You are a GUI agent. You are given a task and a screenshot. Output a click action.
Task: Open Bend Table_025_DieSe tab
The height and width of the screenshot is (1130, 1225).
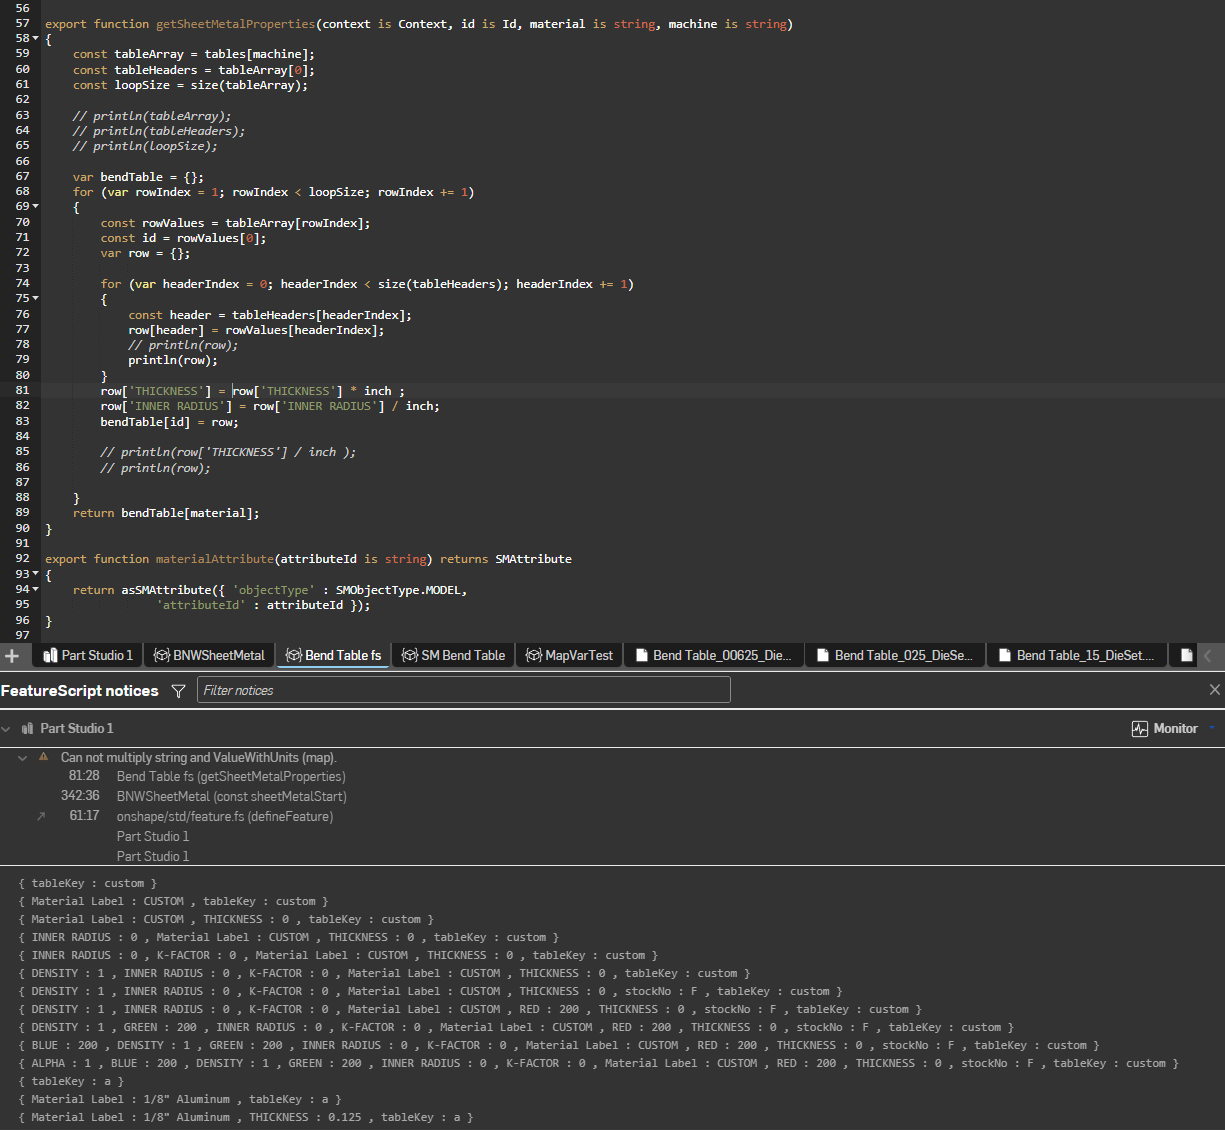click(x=896, y=656)
